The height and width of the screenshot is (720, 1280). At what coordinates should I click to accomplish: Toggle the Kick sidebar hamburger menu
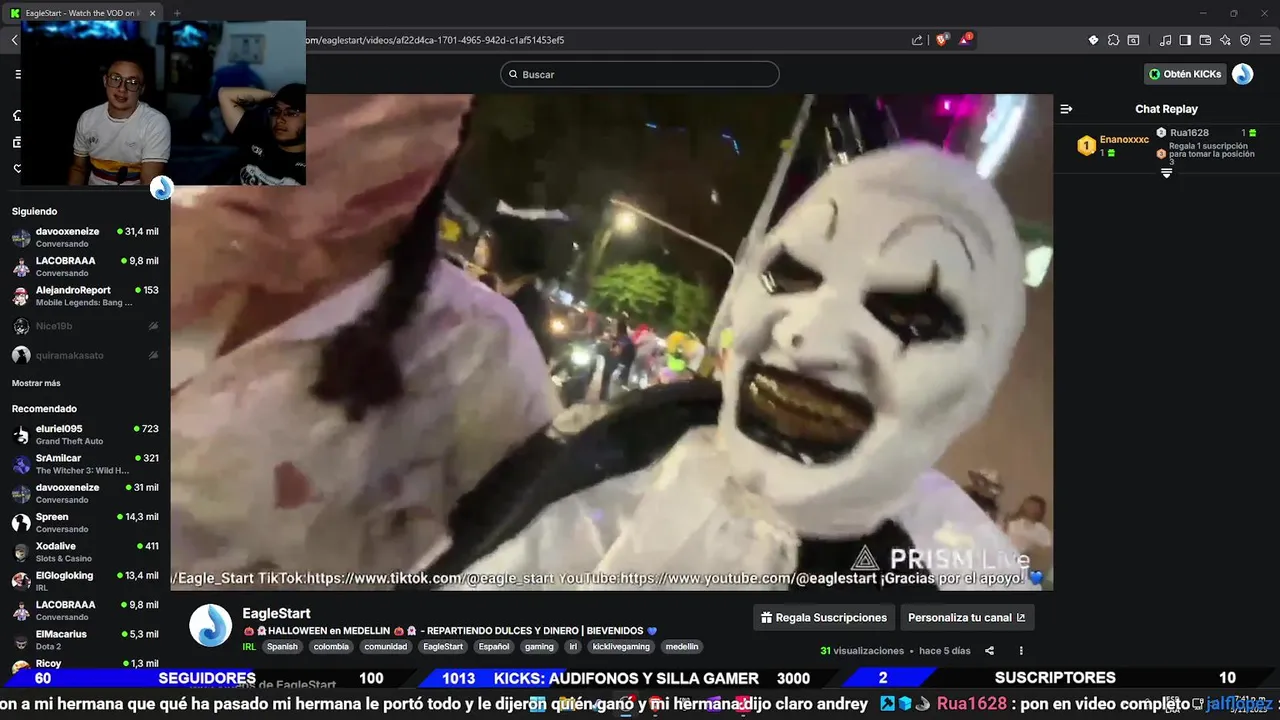18,74
